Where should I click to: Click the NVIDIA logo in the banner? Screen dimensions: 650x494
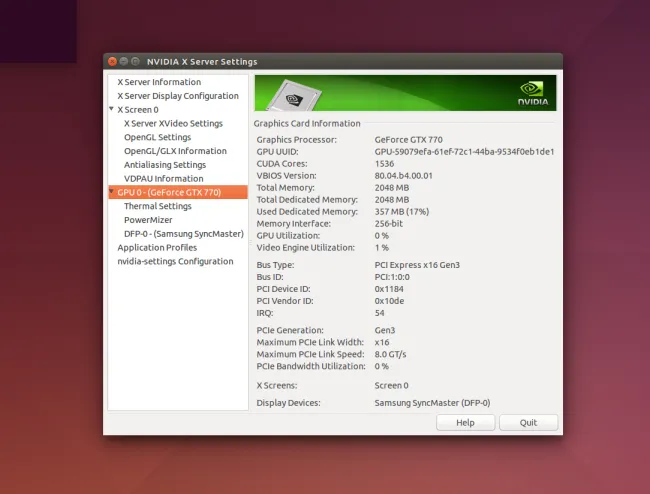click(x=533, y=92)
